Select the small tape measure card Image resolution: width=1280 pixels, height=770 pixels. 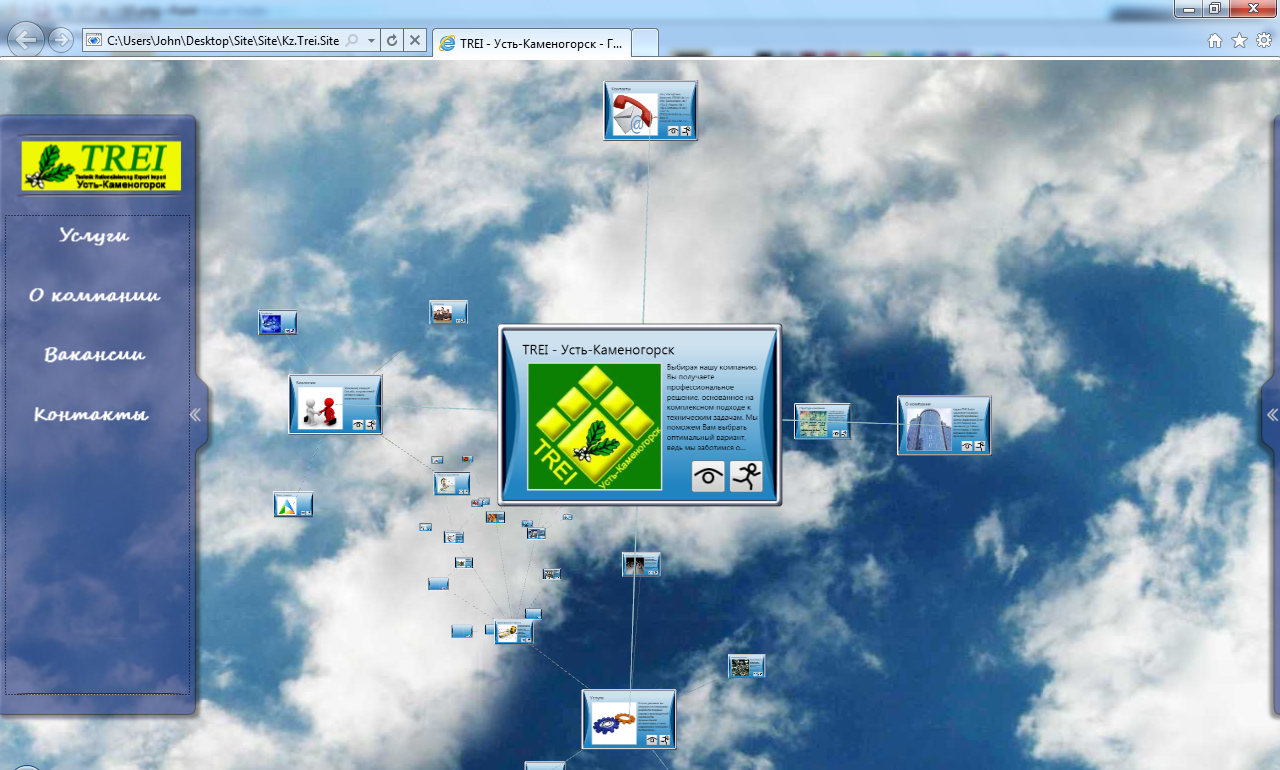514,632
